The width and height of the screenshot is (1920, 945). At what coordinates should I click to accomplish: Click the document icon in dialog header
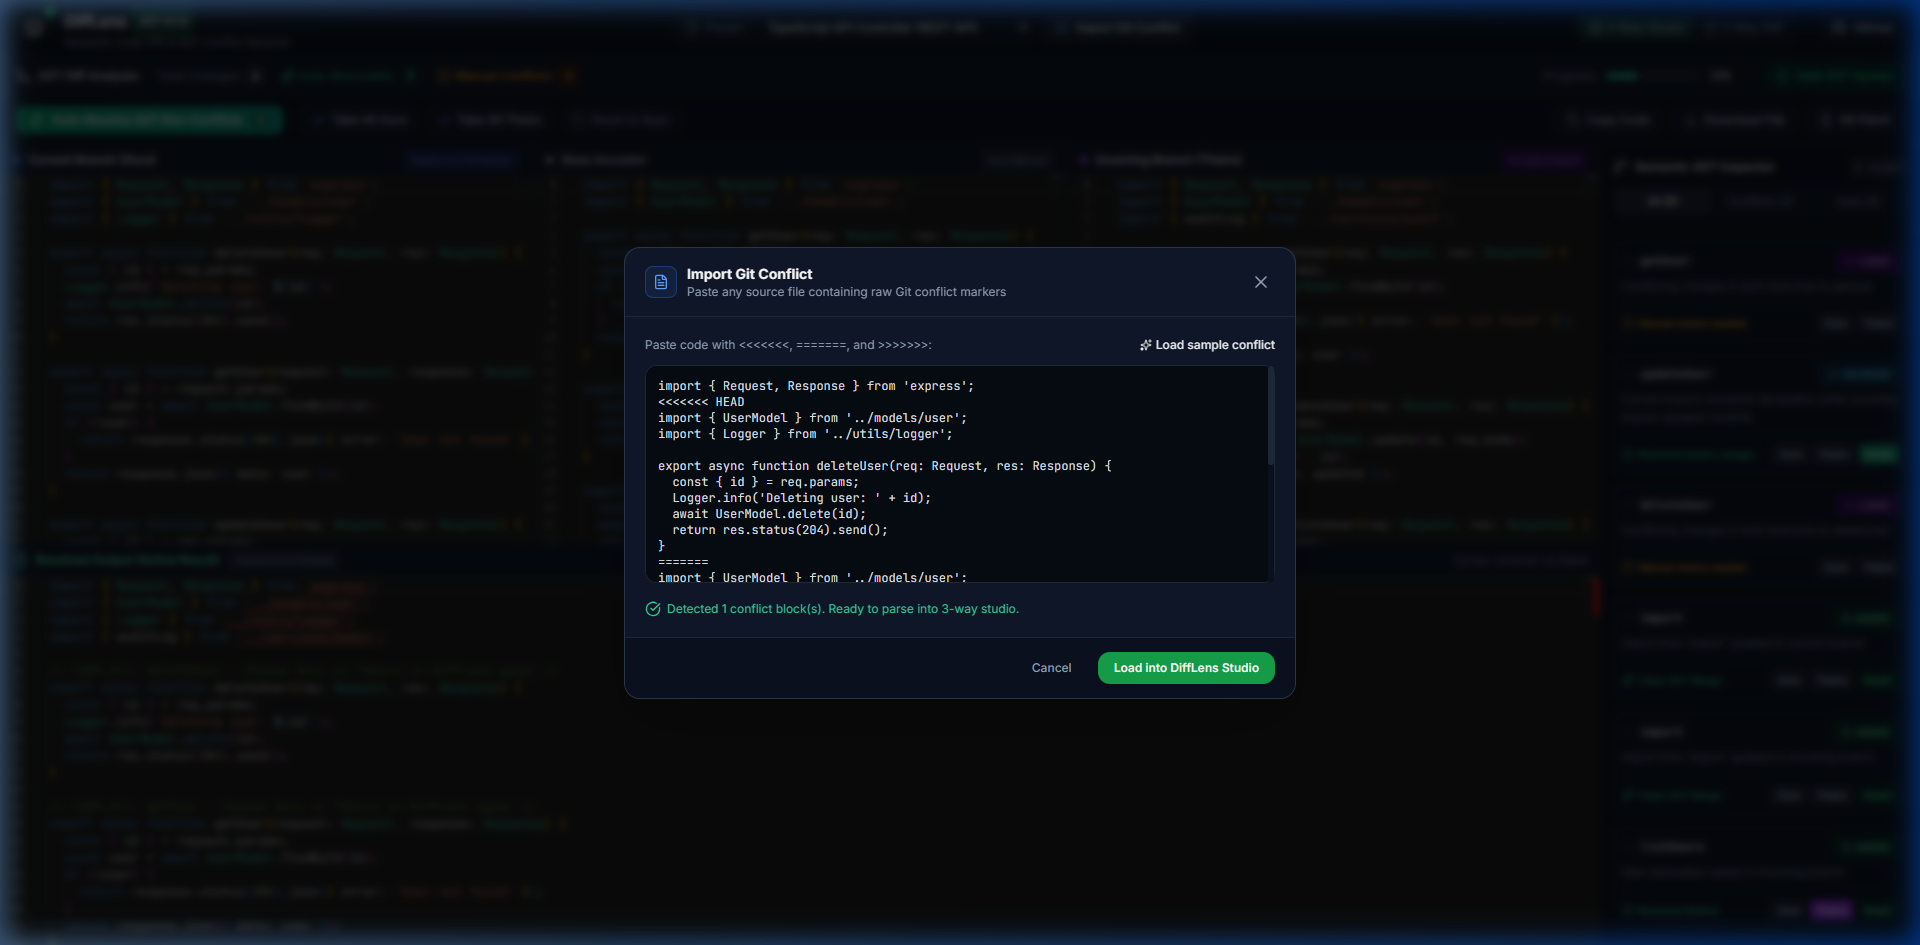click(661, 282)
